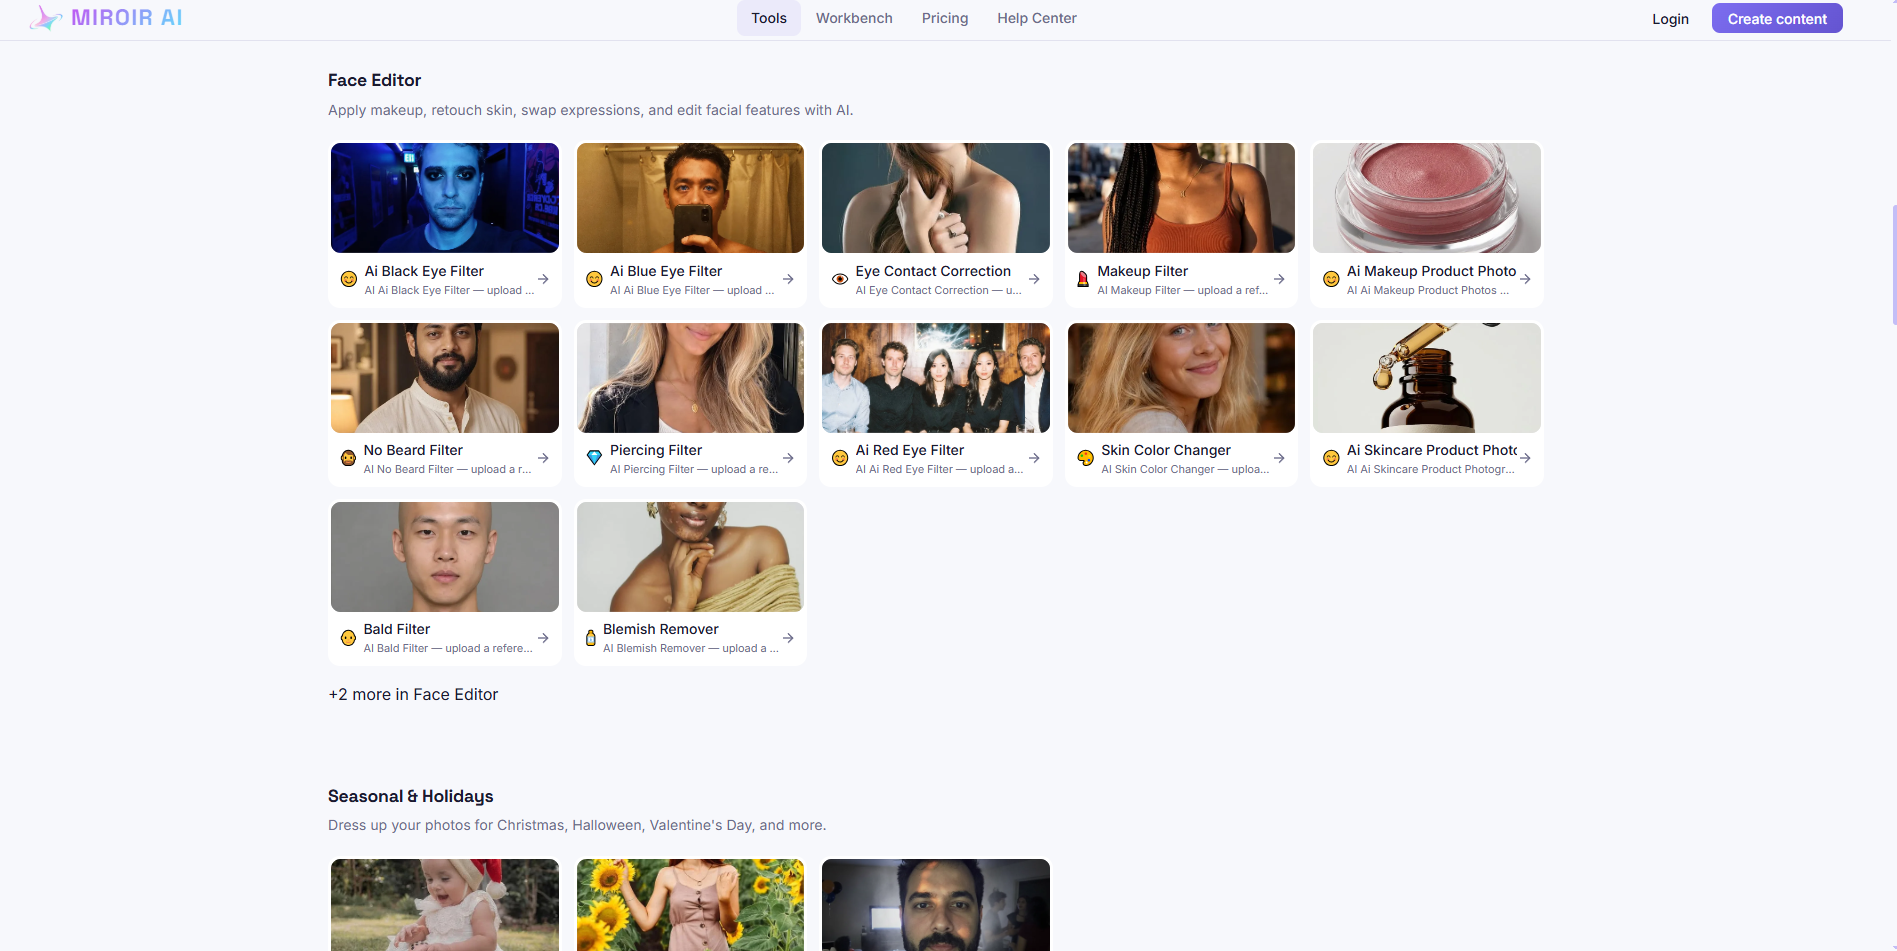The width and height of the screenshot is (1897, 951).
Task: Open the Skin Color Changer title
Action: (1166, 450)
